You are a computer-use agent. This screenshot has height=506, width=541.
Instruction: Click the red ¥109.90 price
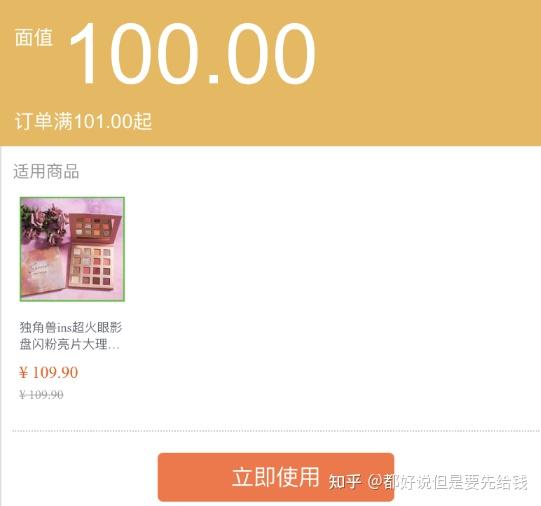[x=49, y=373]
